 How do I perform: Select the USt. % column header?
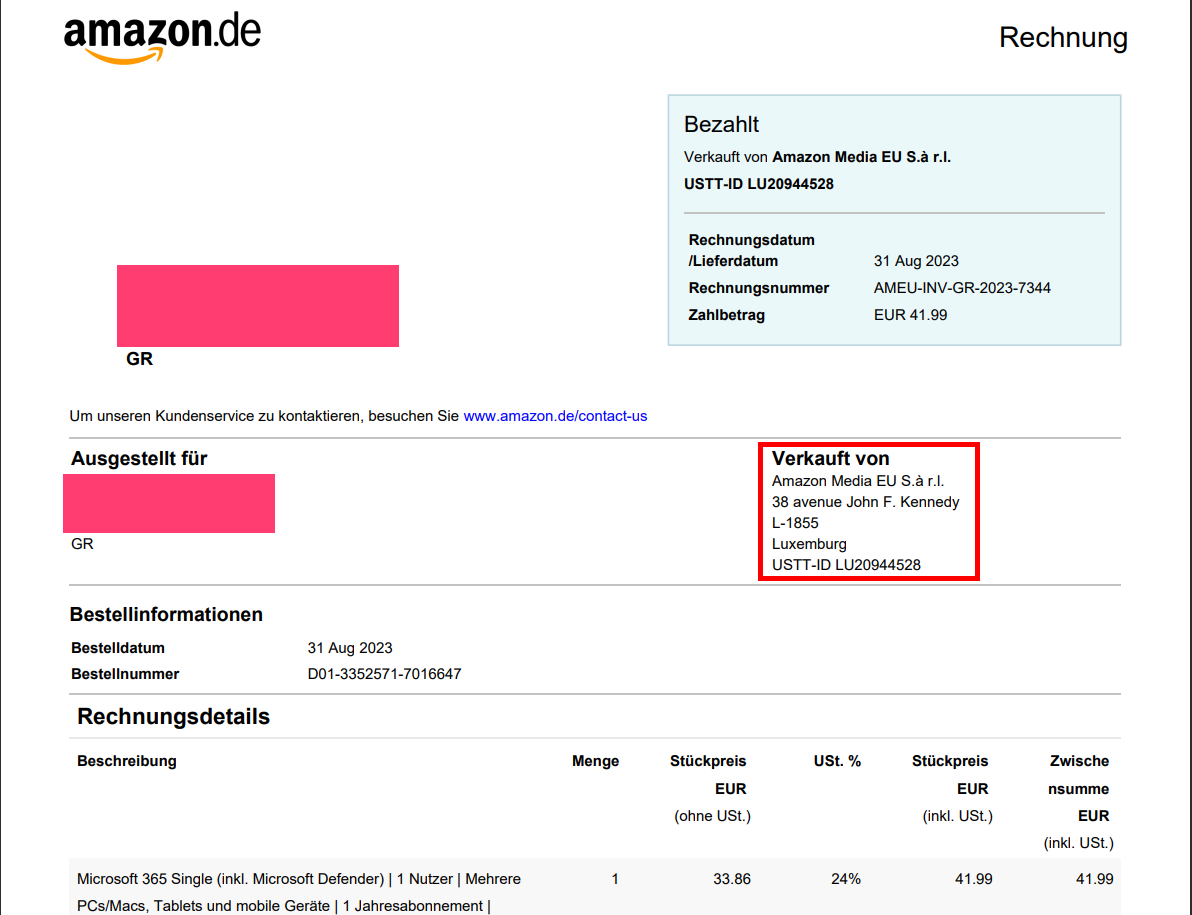click(x=837, y=761)
